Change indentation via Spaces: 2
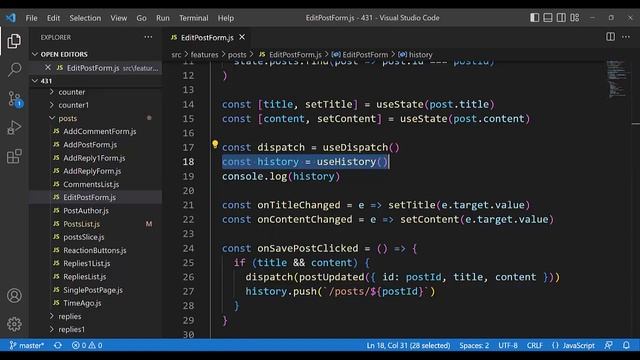 [474, 345]
